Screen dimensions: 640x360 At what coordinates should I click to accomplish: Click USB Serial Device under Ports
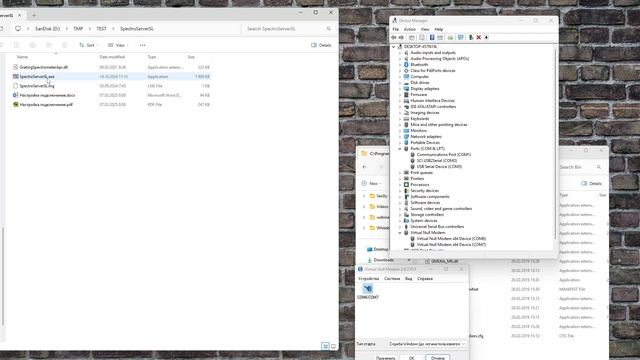click(439, 167)
